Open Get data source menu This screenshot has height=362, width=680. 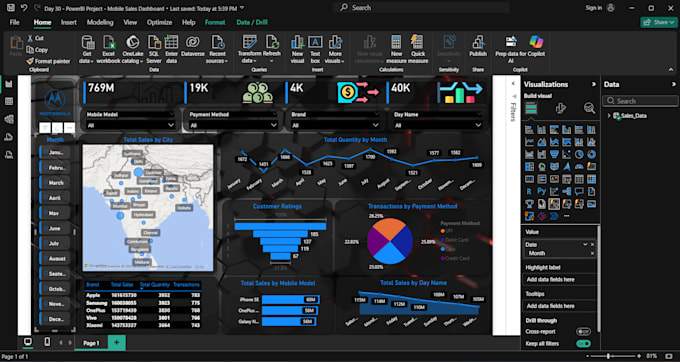point(88,49)
